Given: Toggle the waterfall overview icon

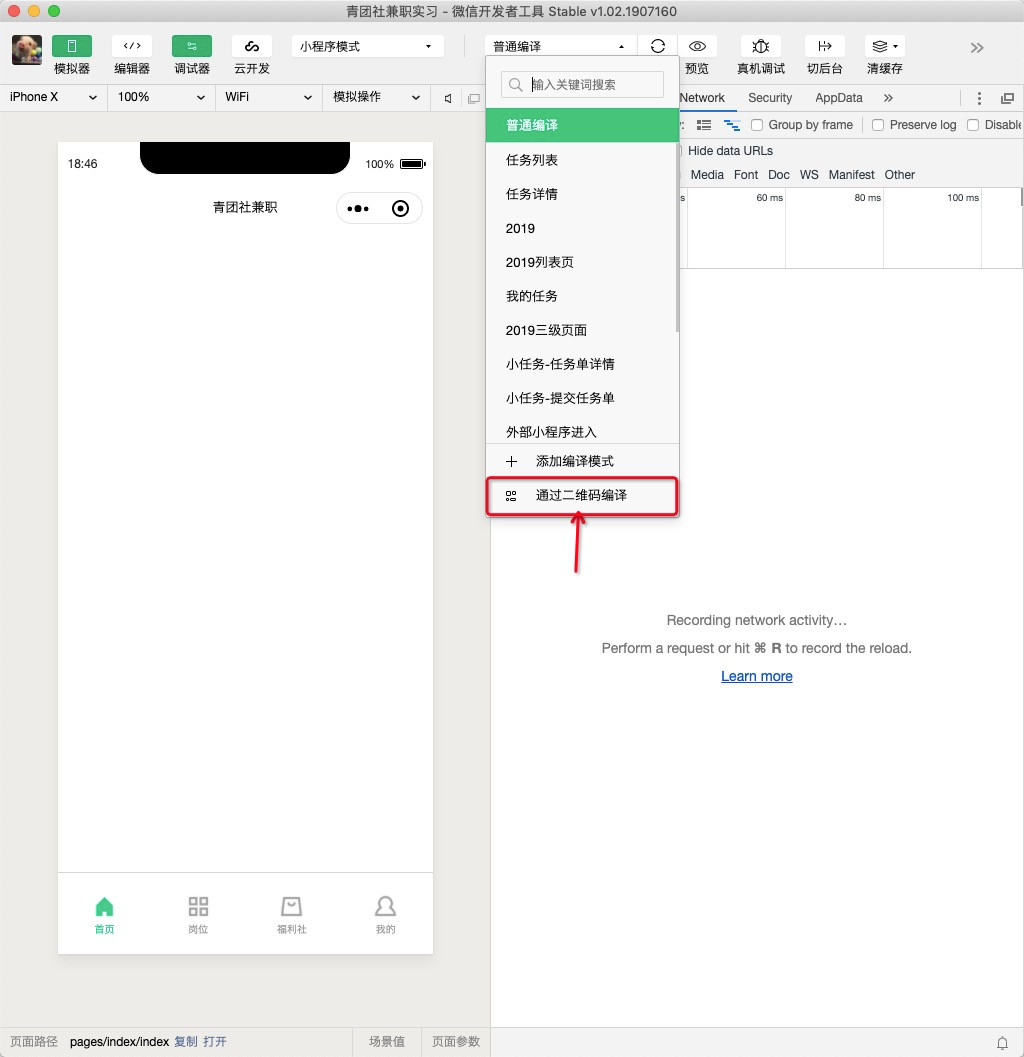Looking at the screenshot, I should click(x=731, y=125).
